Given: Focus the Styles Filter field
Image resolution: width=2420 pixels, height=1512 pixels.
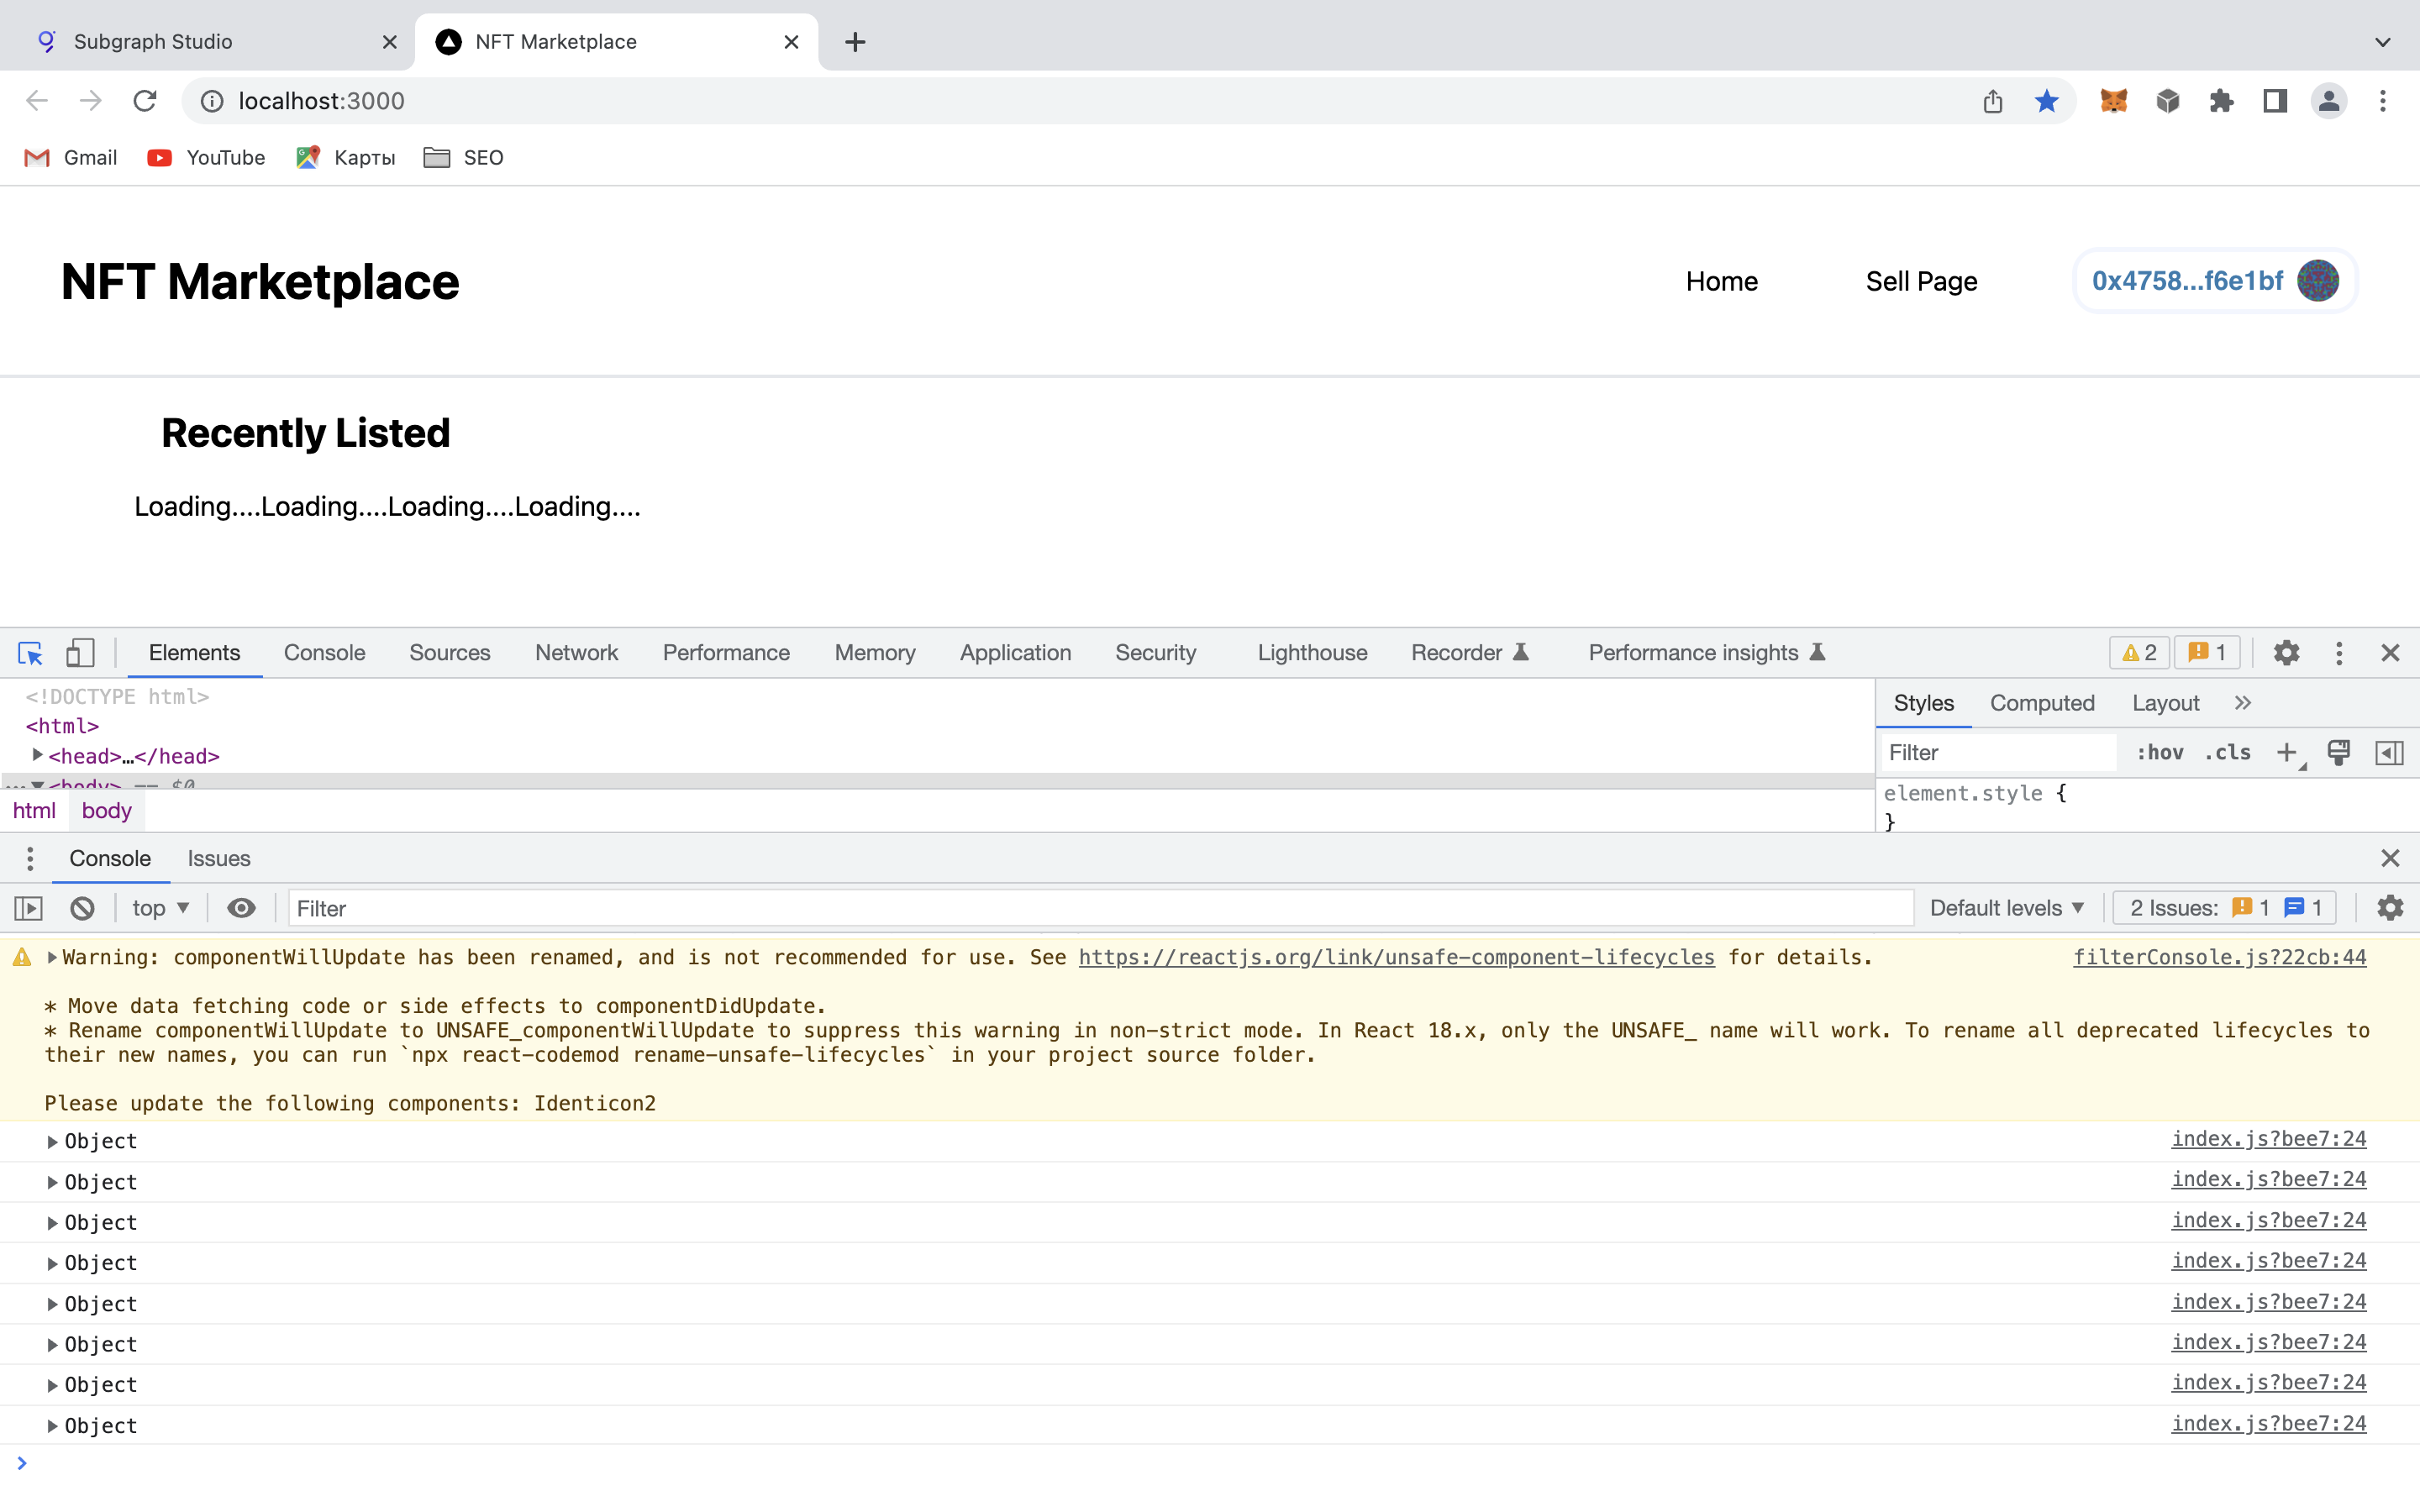Looking at the screenshot, I should pos(1997,753).
